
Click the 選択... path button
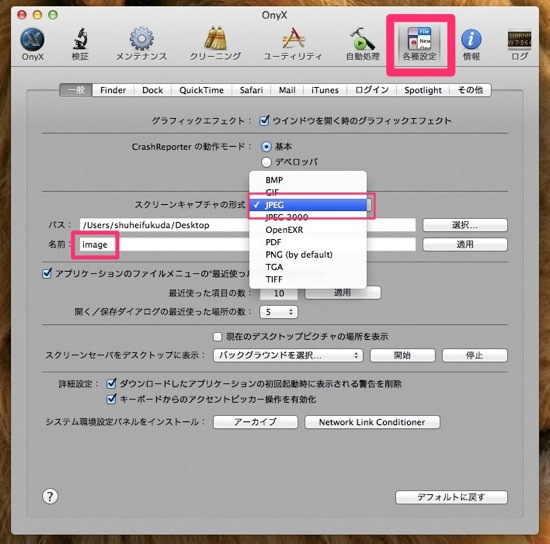(x=465, y=225)
